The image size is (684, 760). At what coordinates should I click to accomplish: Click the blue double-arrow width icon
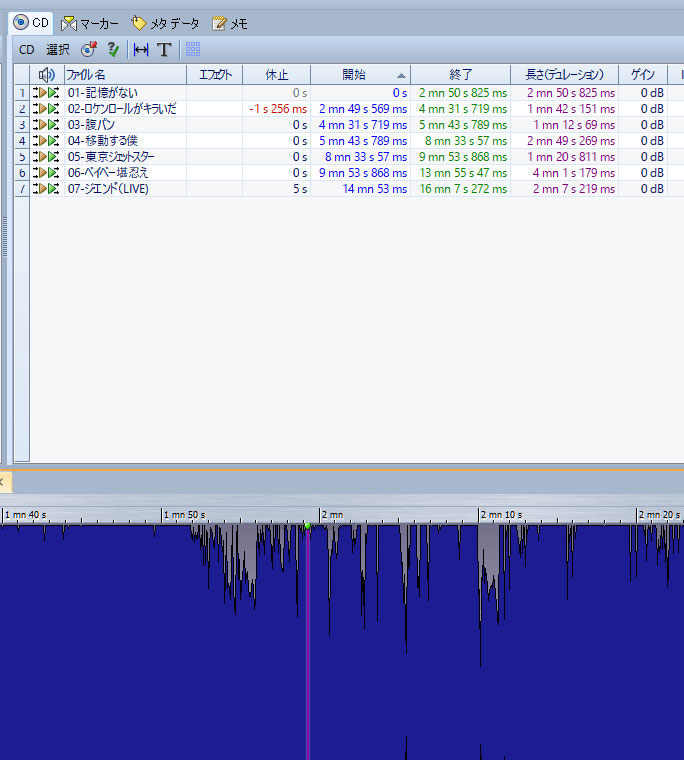(141, 49)
